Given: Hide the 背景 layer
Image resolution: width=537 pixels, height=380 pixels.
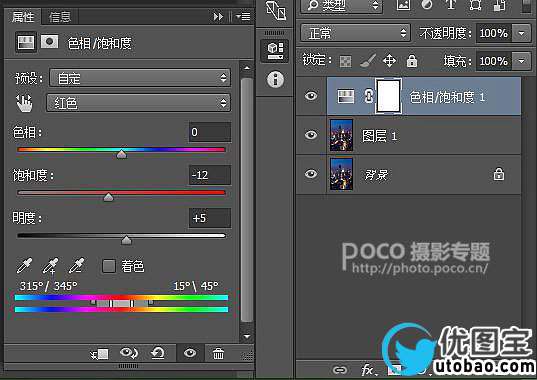Looking at the screenshot, I should [311, 174].
